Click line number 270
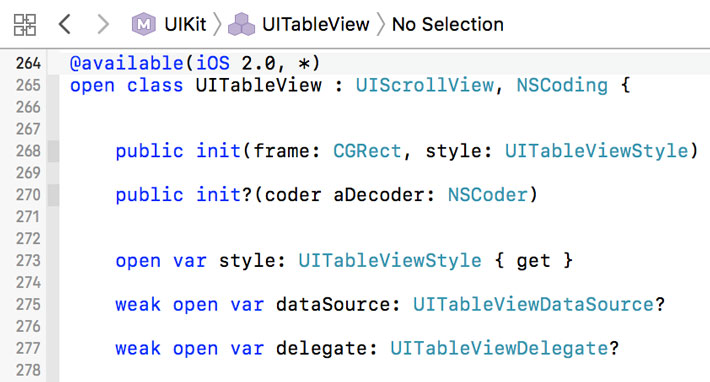Viewport: 710px width, 382px height. tap(28, 195)
